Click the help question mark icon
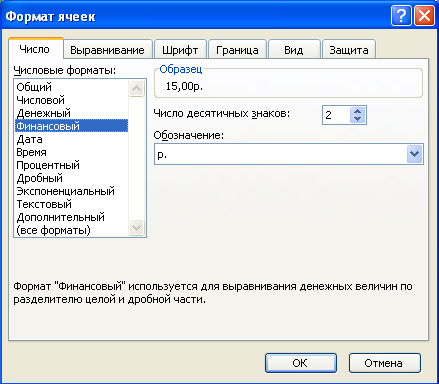This screenshot has height=384, width=439. 401,15
